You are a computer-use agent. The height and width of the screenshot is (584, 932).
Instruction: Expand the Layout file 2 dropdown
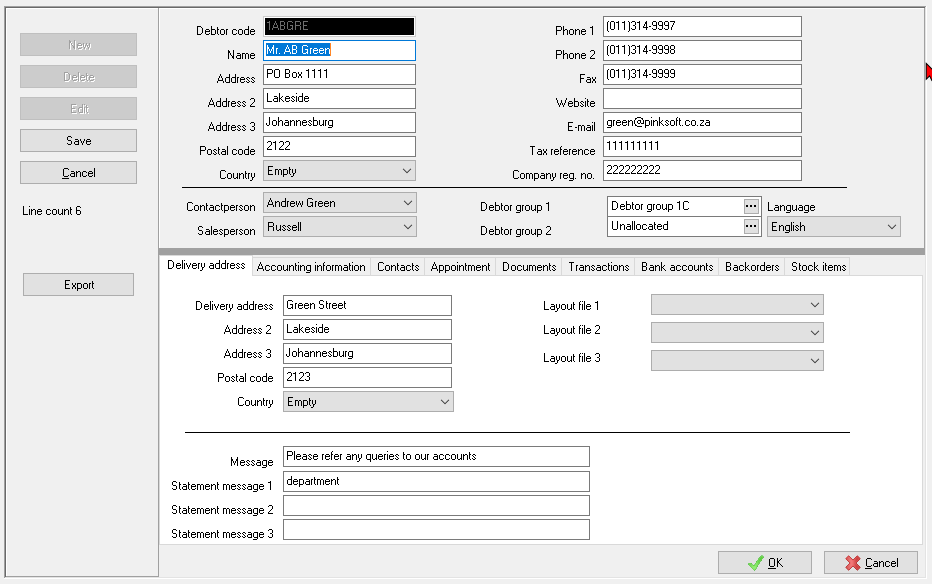pos(737,332)
